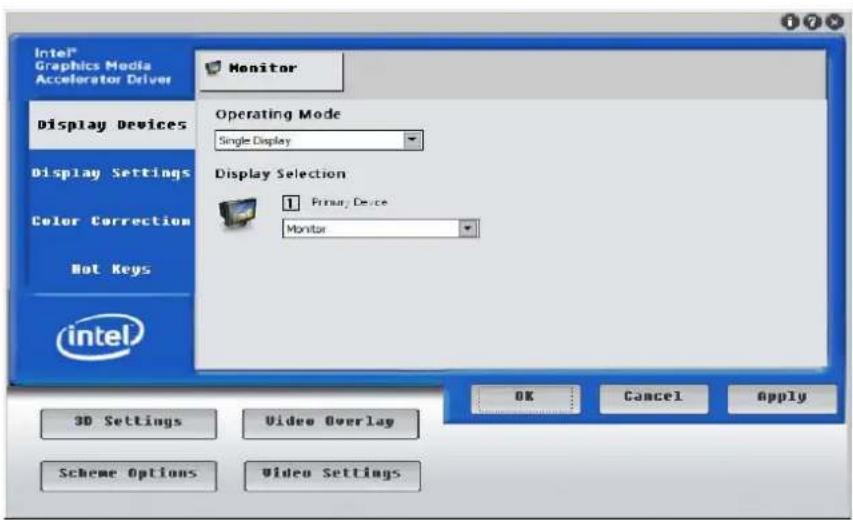Click the Primary Device label
Screen dimensions: 853x520
349,202
